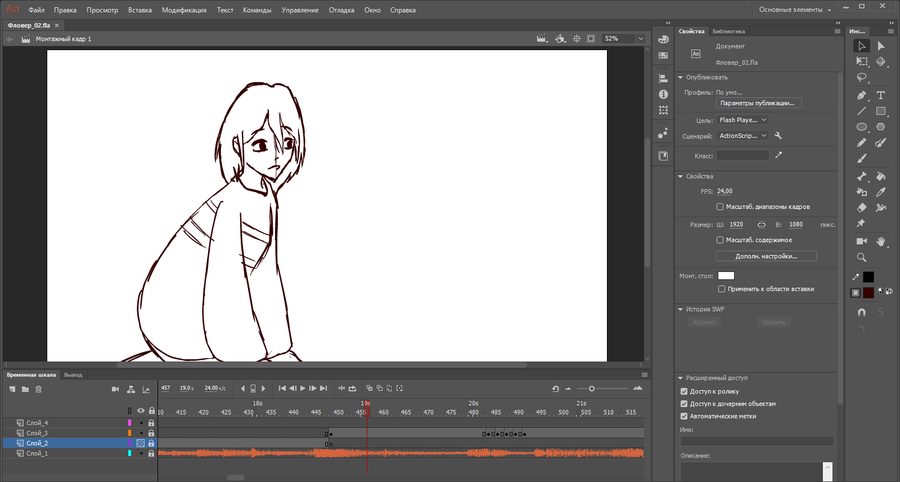This screenshot has width=900, height=482.
Task: Swap stroke and fill colors
Action: point(890,291)
